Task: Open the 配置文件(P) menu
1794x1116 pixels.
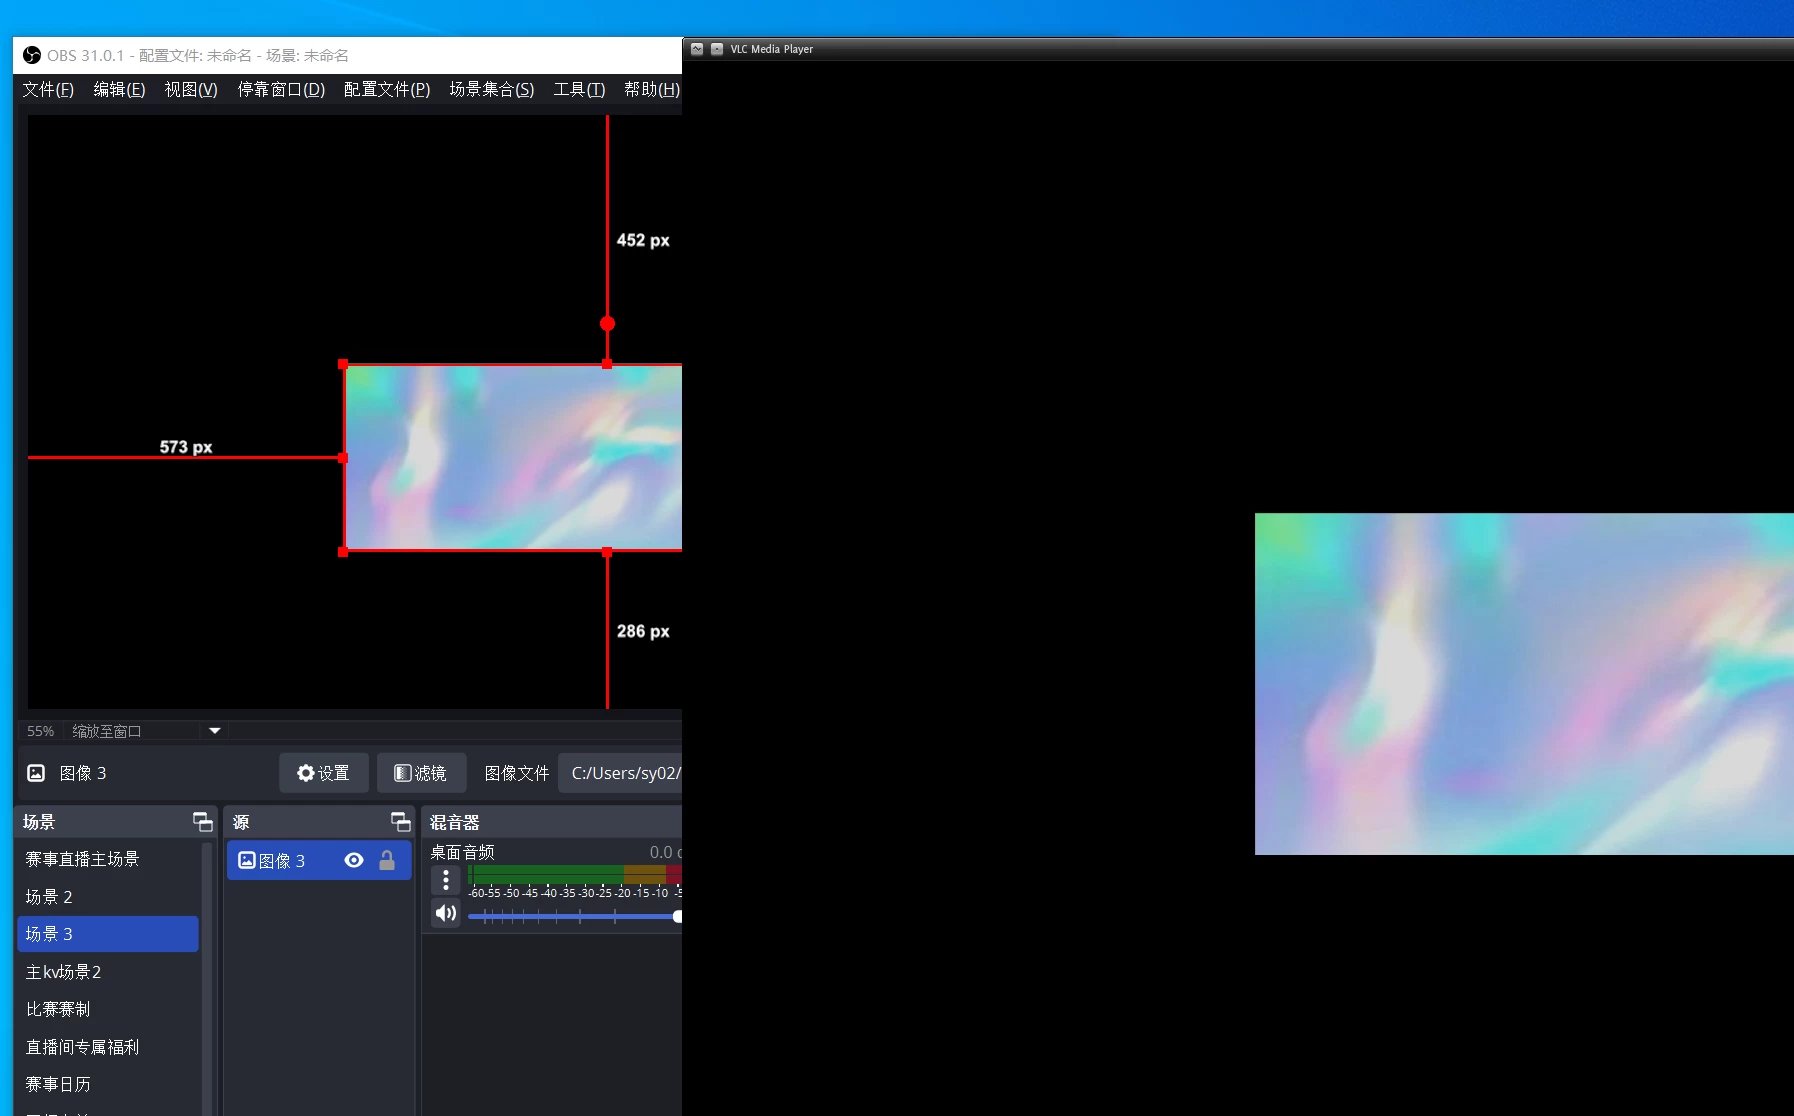Action: (387, 90)
